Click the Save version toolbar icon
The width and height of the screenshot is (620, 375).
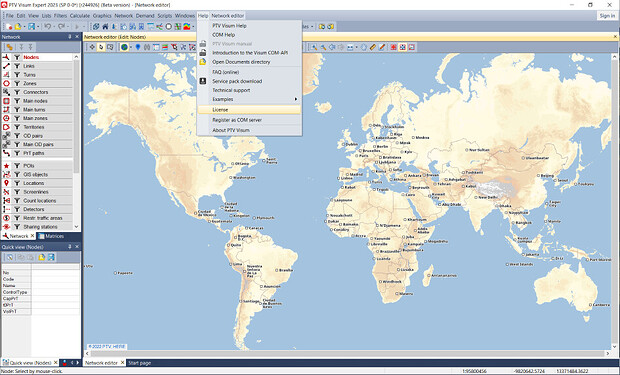31,27
